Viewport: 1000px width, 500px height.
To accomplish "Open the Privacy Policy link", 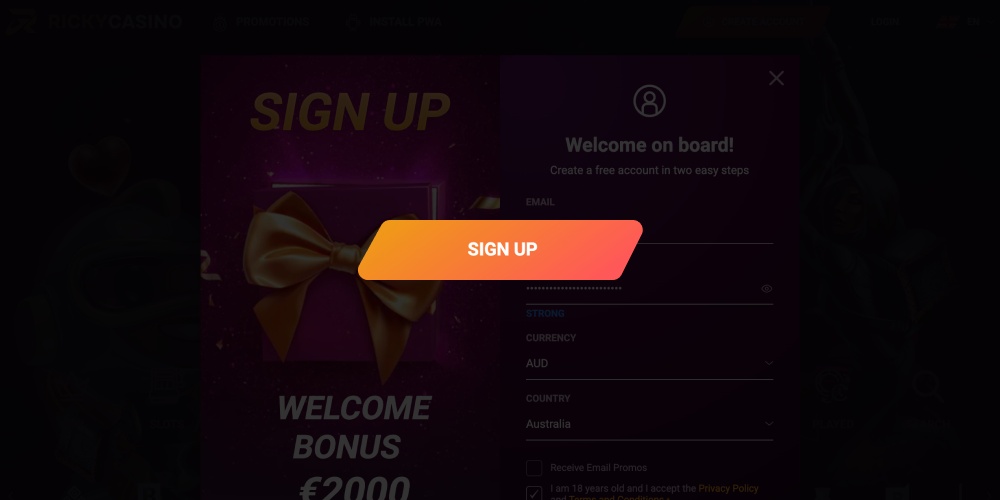I will [x=728, y=489].
